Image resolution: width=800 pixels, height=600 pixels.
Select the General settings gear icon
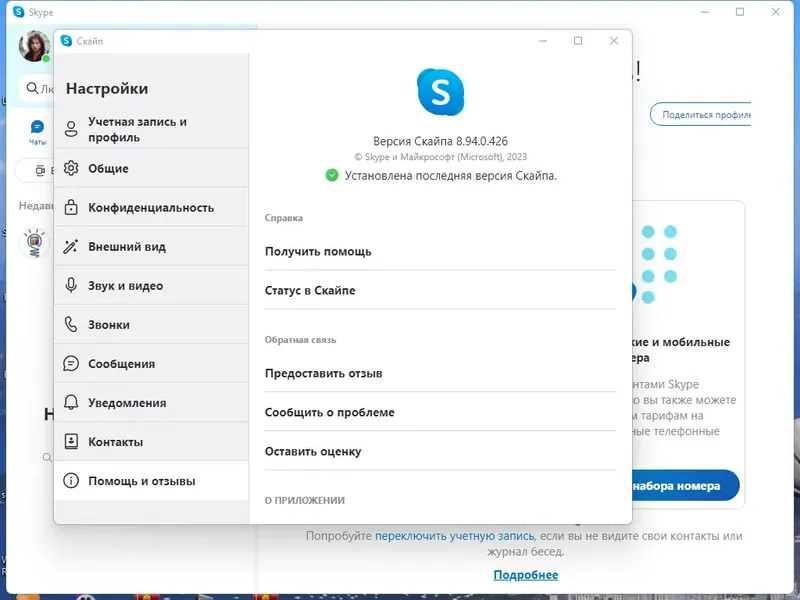(x=70, y=168)
